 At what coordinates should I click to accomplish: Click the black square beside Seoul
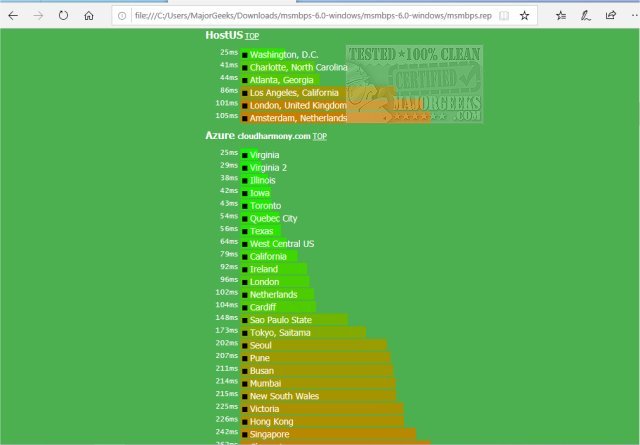(x=244, y=346)
